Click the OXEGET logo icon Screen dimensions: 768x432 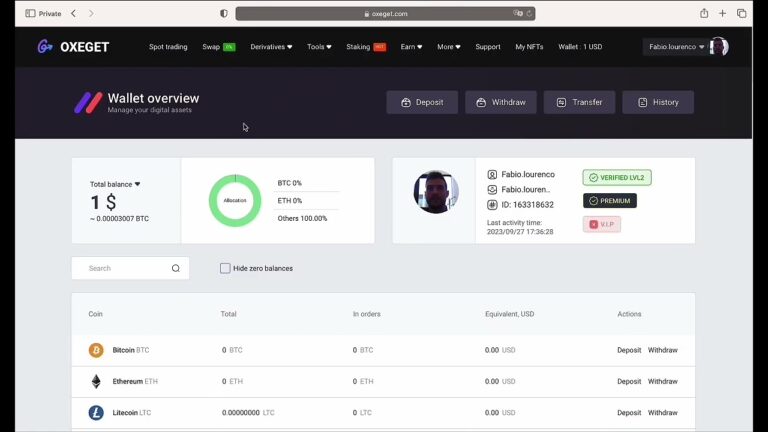tap(45, 47)
